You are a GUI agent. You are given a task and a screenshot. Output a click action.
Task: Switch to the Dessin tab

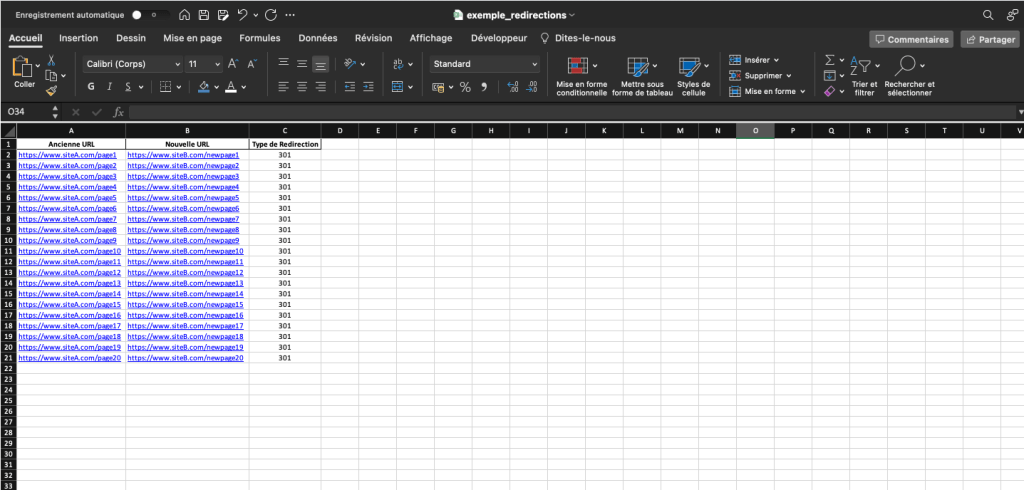(131, 39)
